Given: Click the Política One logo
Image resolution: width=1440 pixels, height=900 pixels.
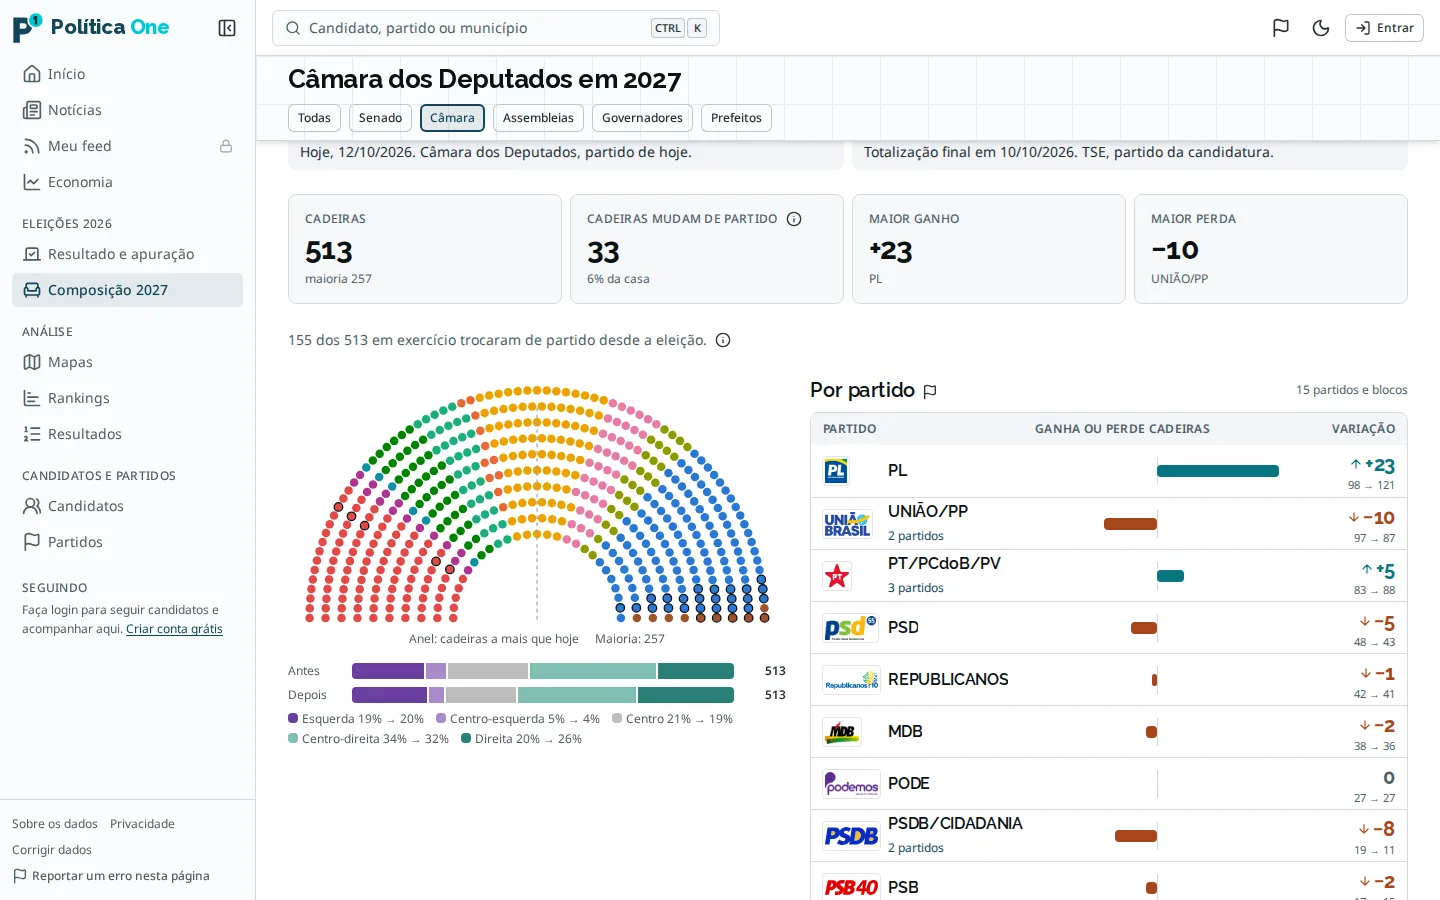Looking at the screenshot, I should pyautogui.click(x=91, y=28).
